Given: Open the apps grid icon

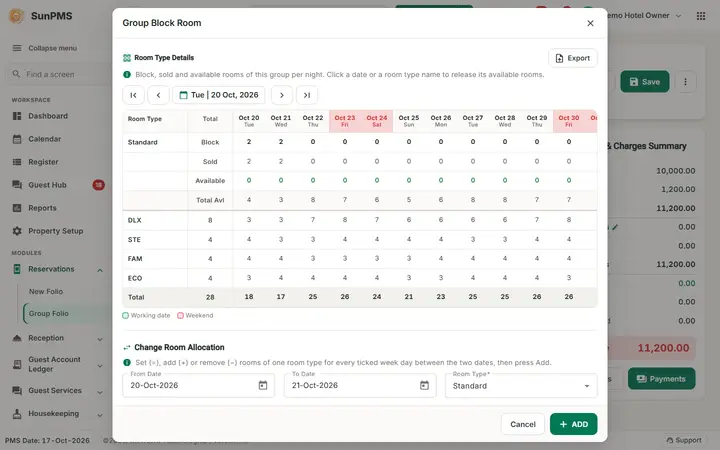Looking at the screenshot, I should pos(701,16).
